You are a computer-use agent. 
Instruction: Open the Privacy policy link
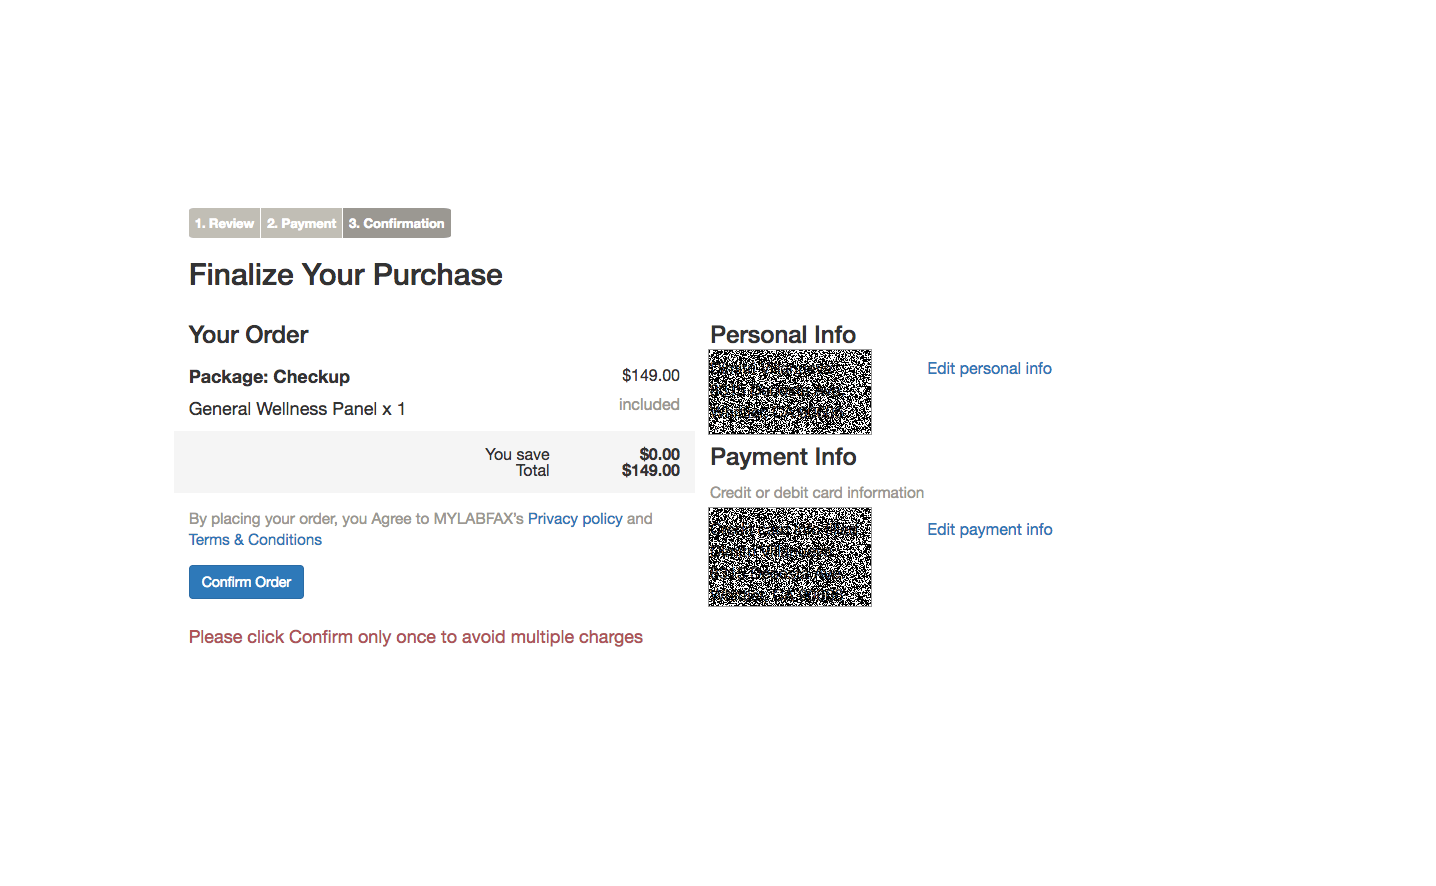(x=575, y=519)
